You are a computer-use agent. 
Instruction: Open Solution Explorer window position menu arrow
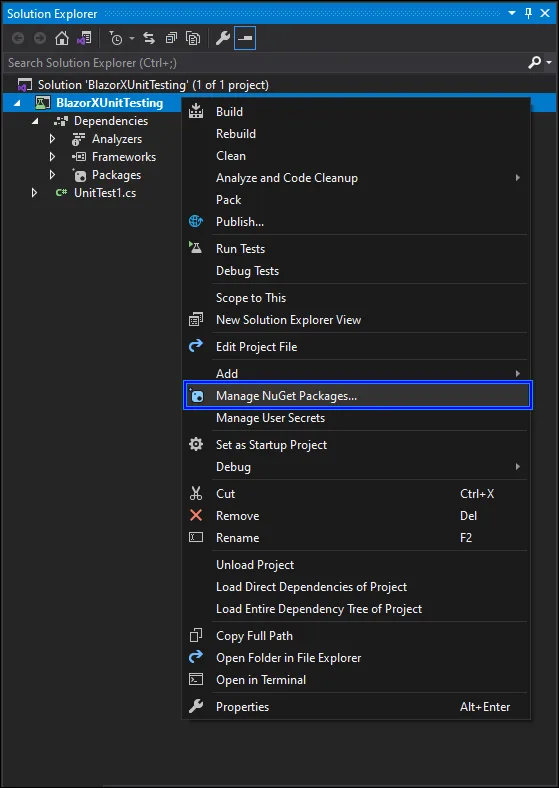tap(512, 14)
